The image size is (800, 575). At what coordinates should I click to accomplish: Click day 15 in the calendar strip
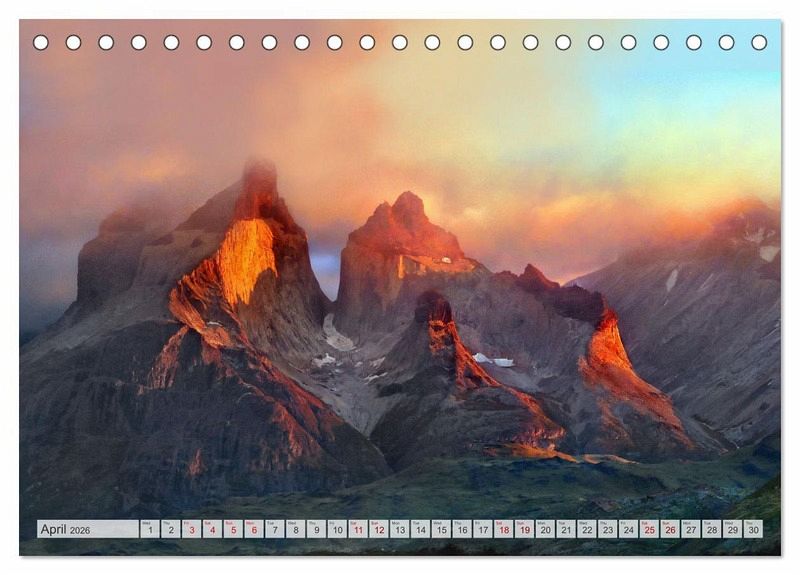pos(442,529)
